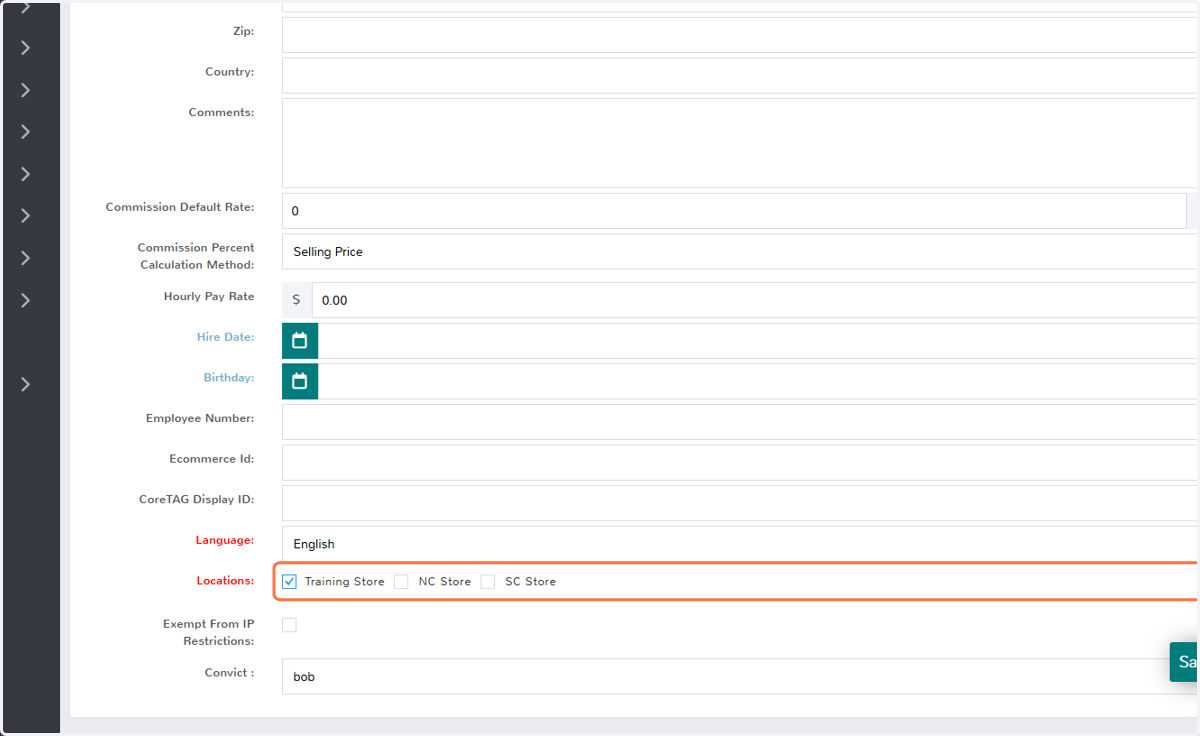Image resolution: width=1200 pixels, height=736 pixels.
Task: Focus the Ecommerce Id field
Action: click(x=739, y=463)
